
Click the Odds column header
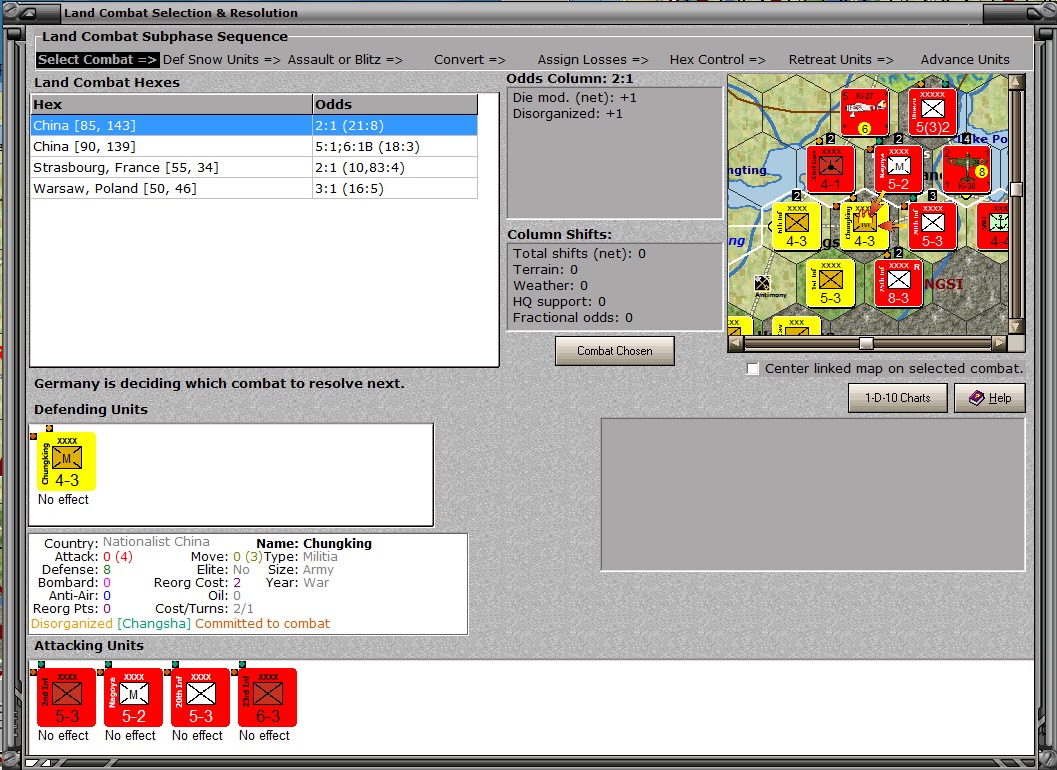(x=395, y=105)
